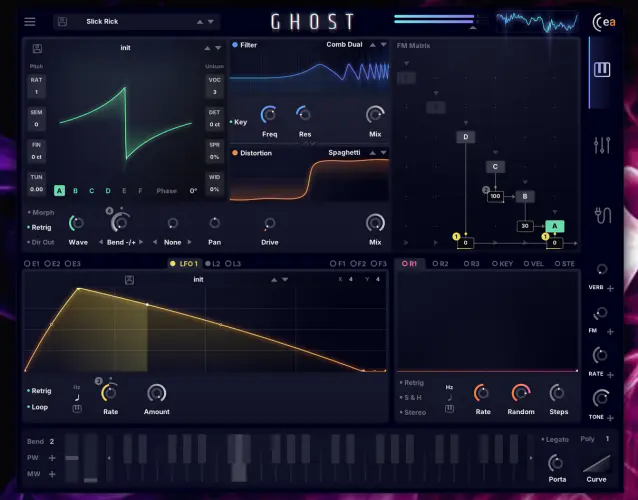Click the Bend range value 2
Screen dimensions: 638x500
click(x=52, y=441)
